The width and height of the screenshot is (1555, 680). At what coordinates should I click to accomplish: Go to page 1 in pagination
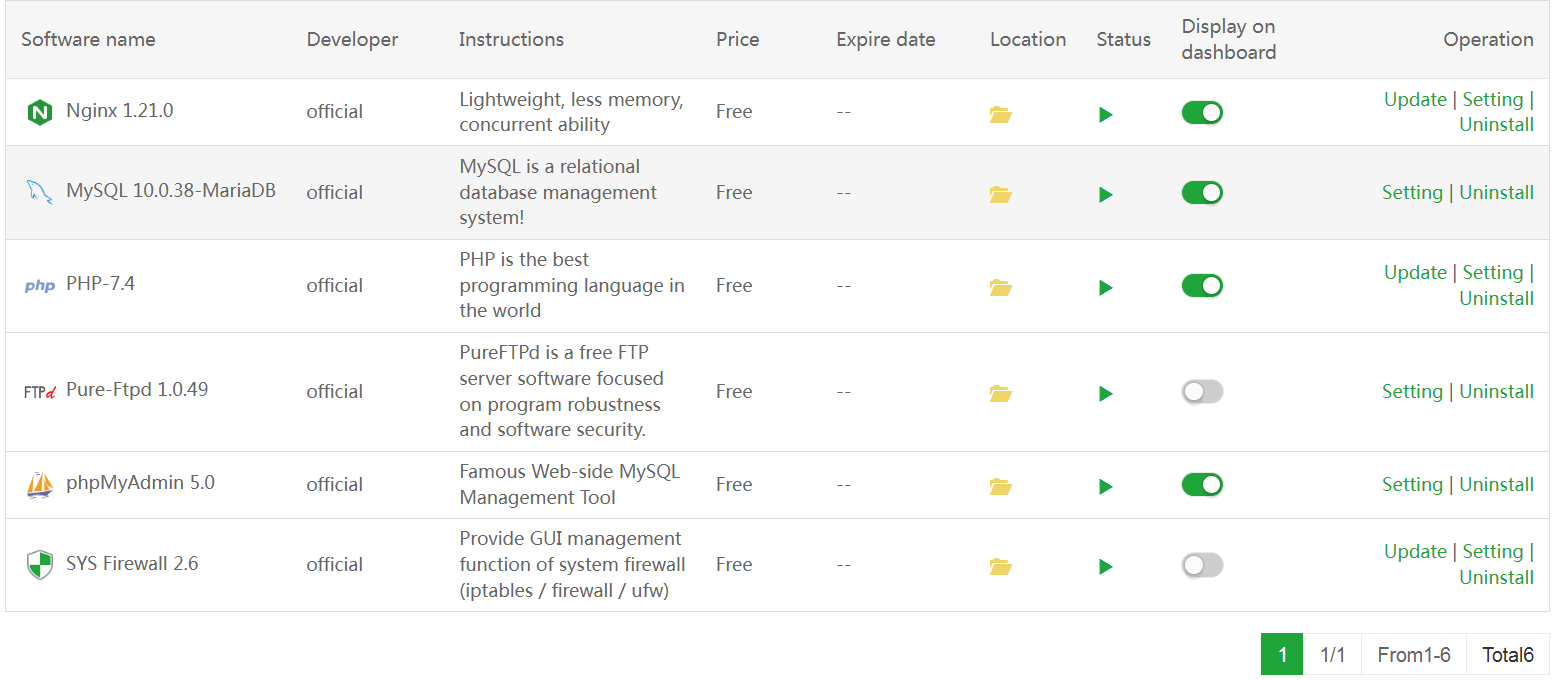pyautogui.click(x=1281, y=655)
